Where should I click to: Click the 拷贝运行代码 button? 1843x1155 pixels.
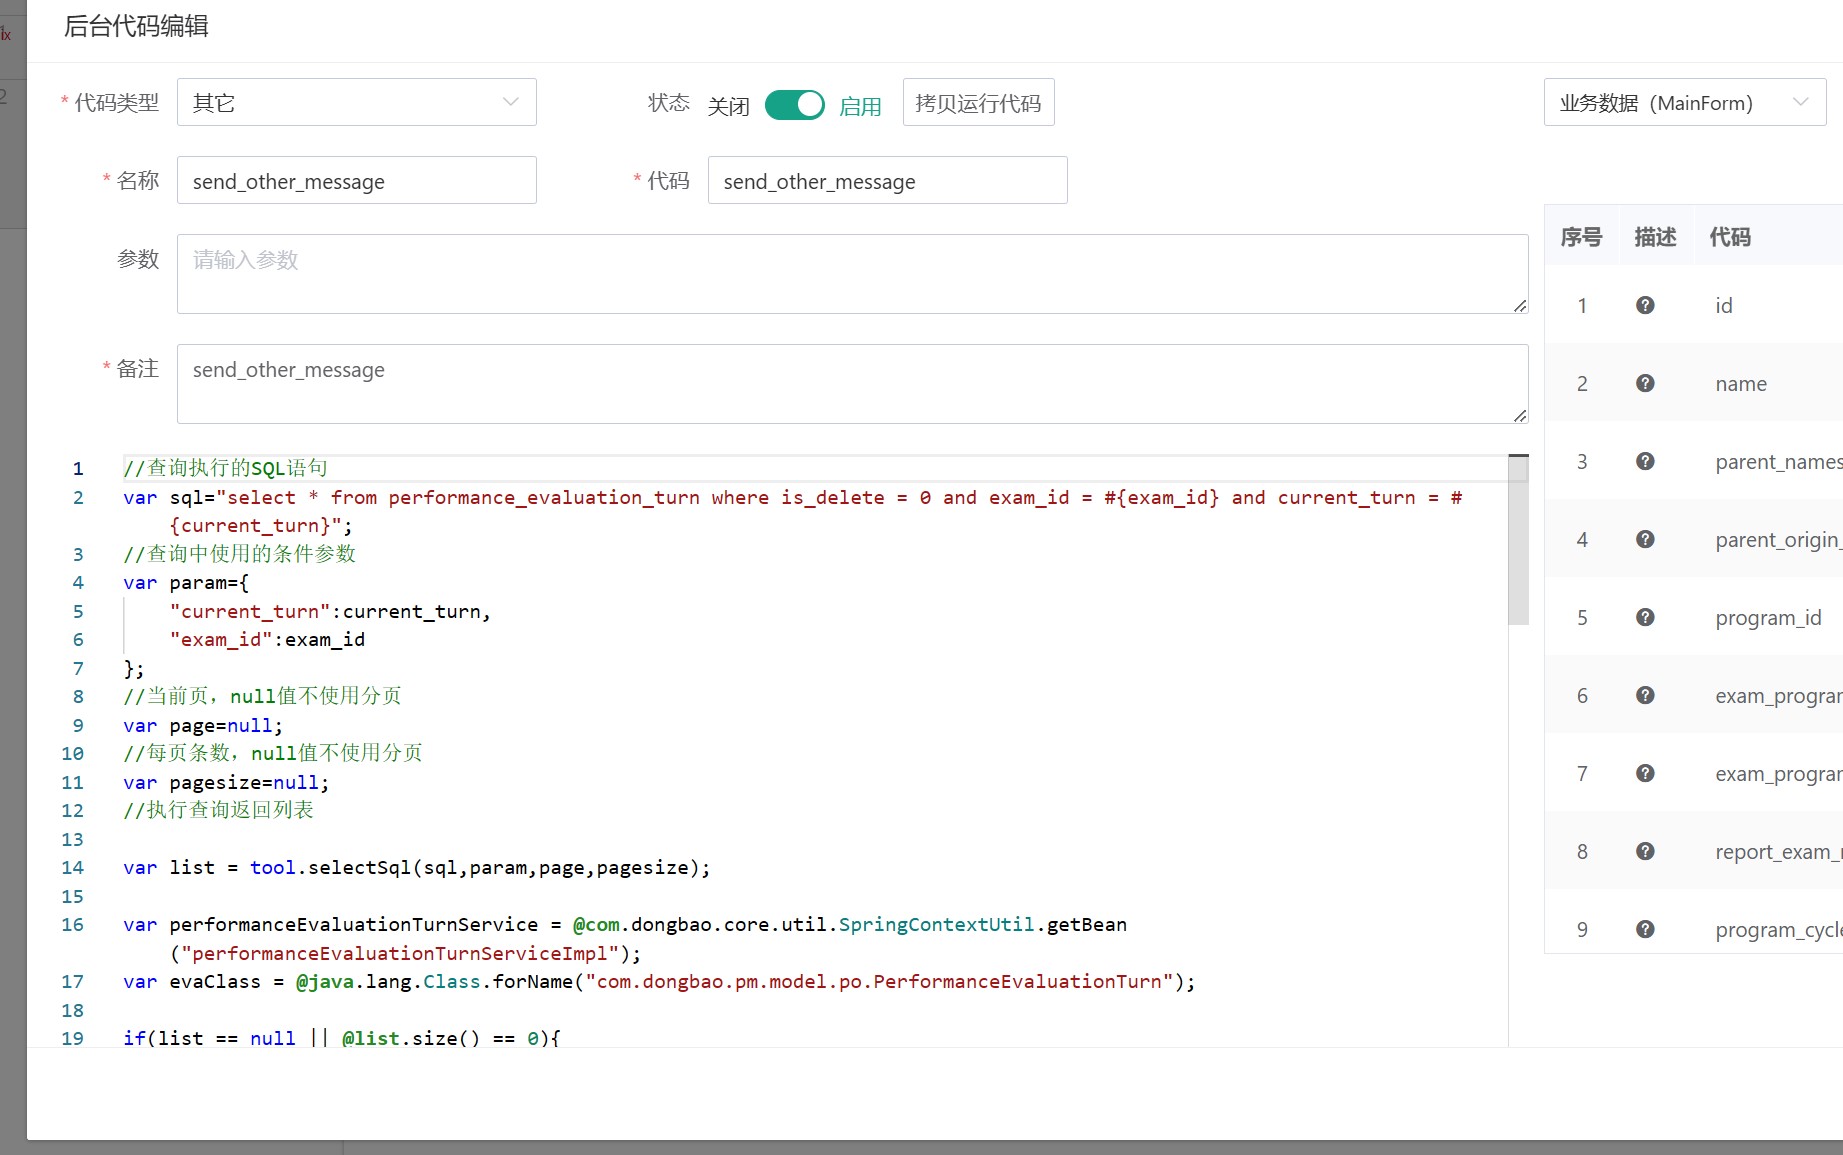coord(977,102)
